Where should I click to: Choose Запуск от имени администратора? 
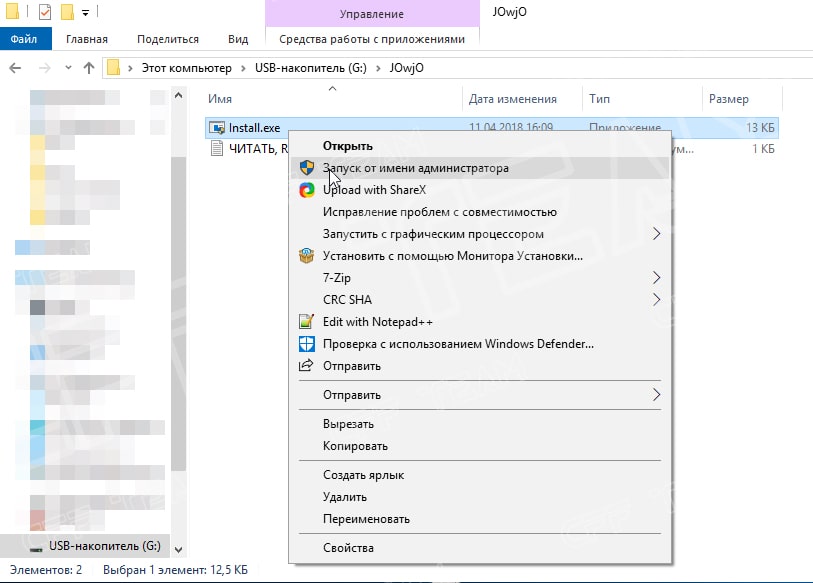[480, 168]
